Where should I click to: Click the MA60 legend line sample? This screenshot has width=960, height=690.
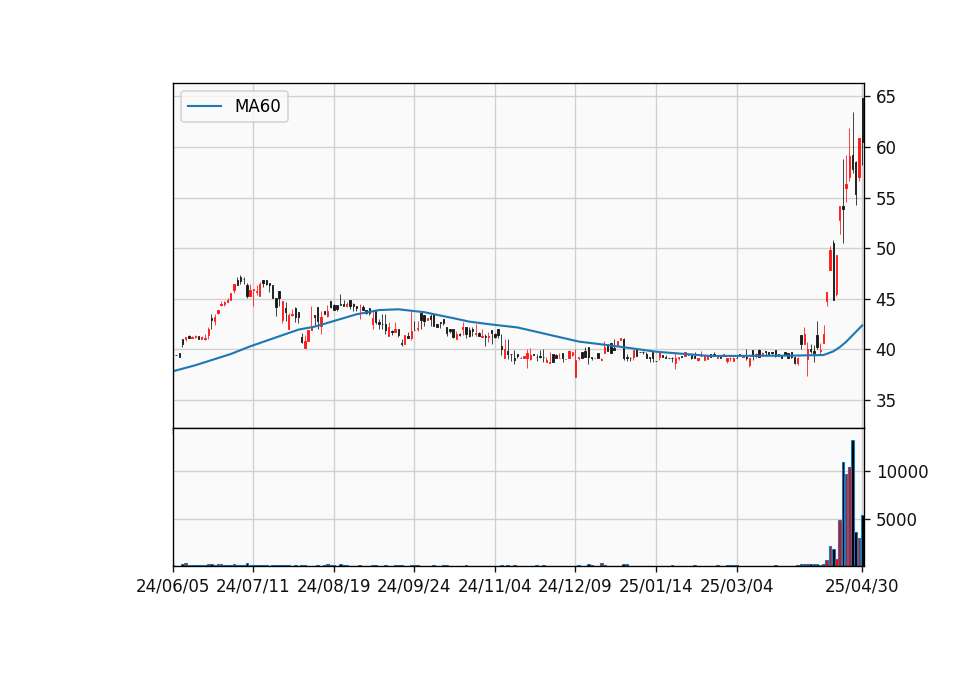click(x=204, y=106)
